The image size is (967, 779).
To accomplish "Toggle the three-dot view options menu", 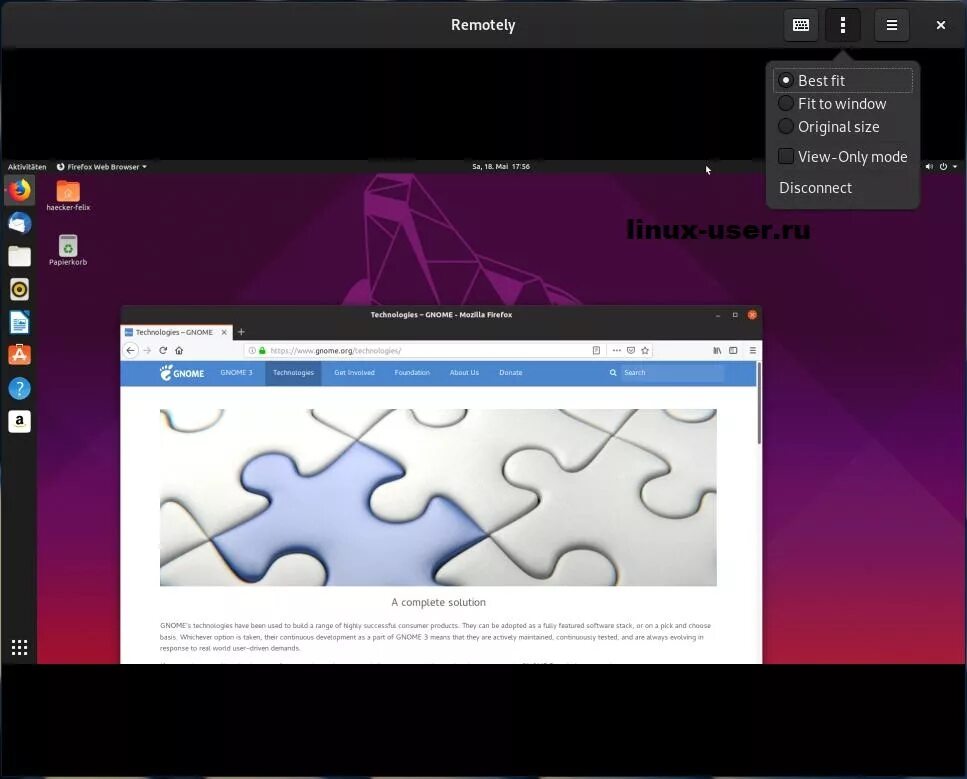I will pos(842,25).
